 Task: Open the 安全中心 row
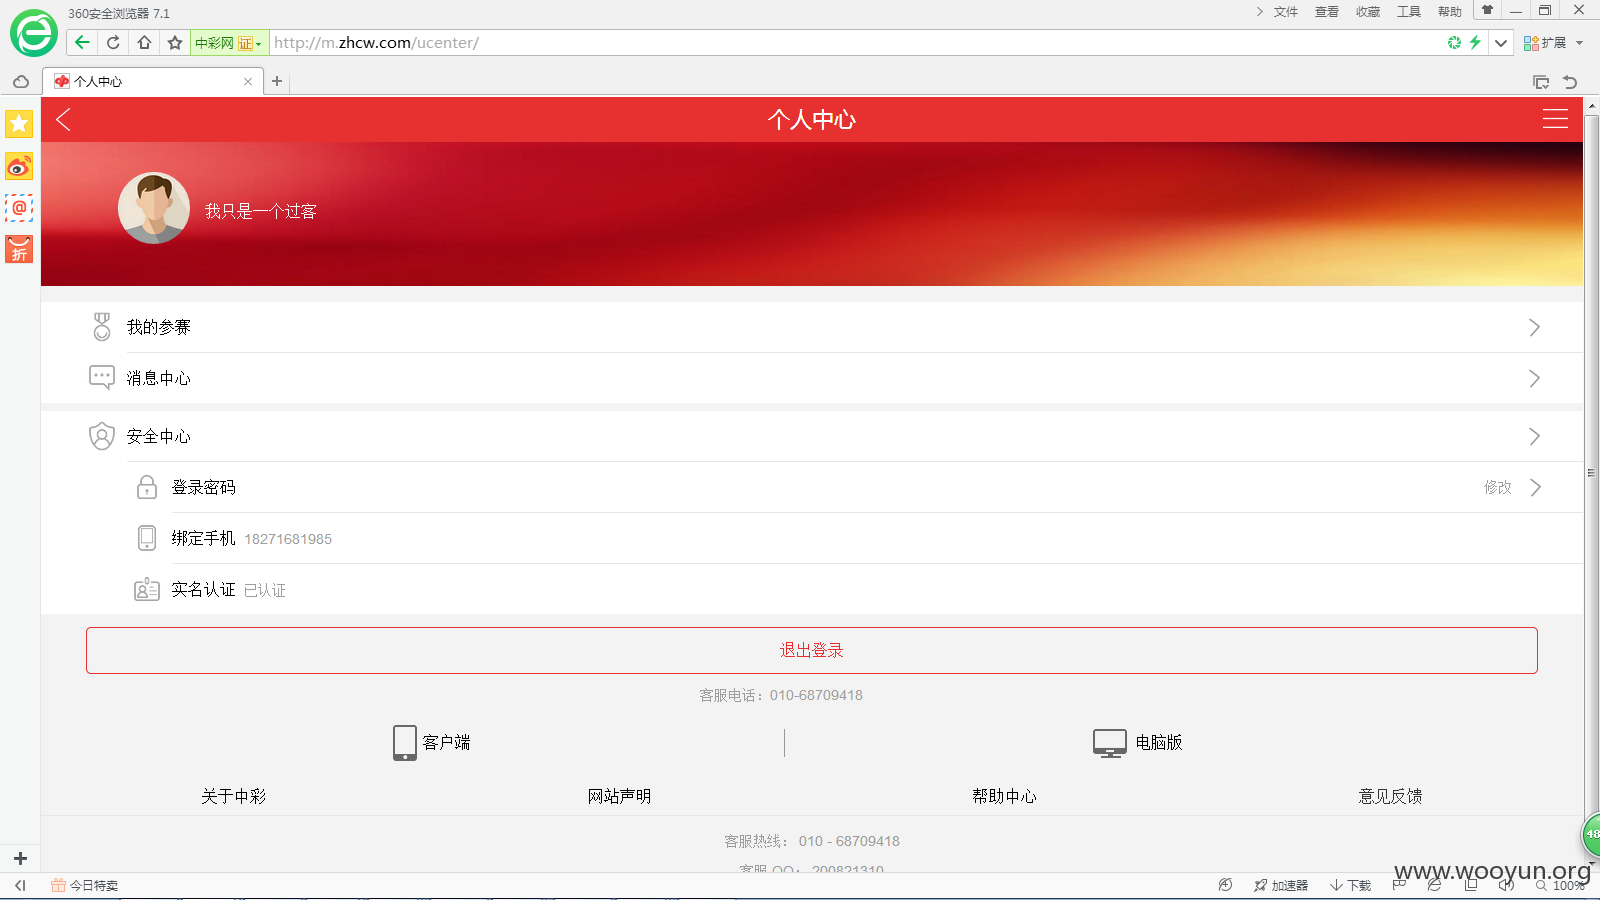(x=812, y=436)
